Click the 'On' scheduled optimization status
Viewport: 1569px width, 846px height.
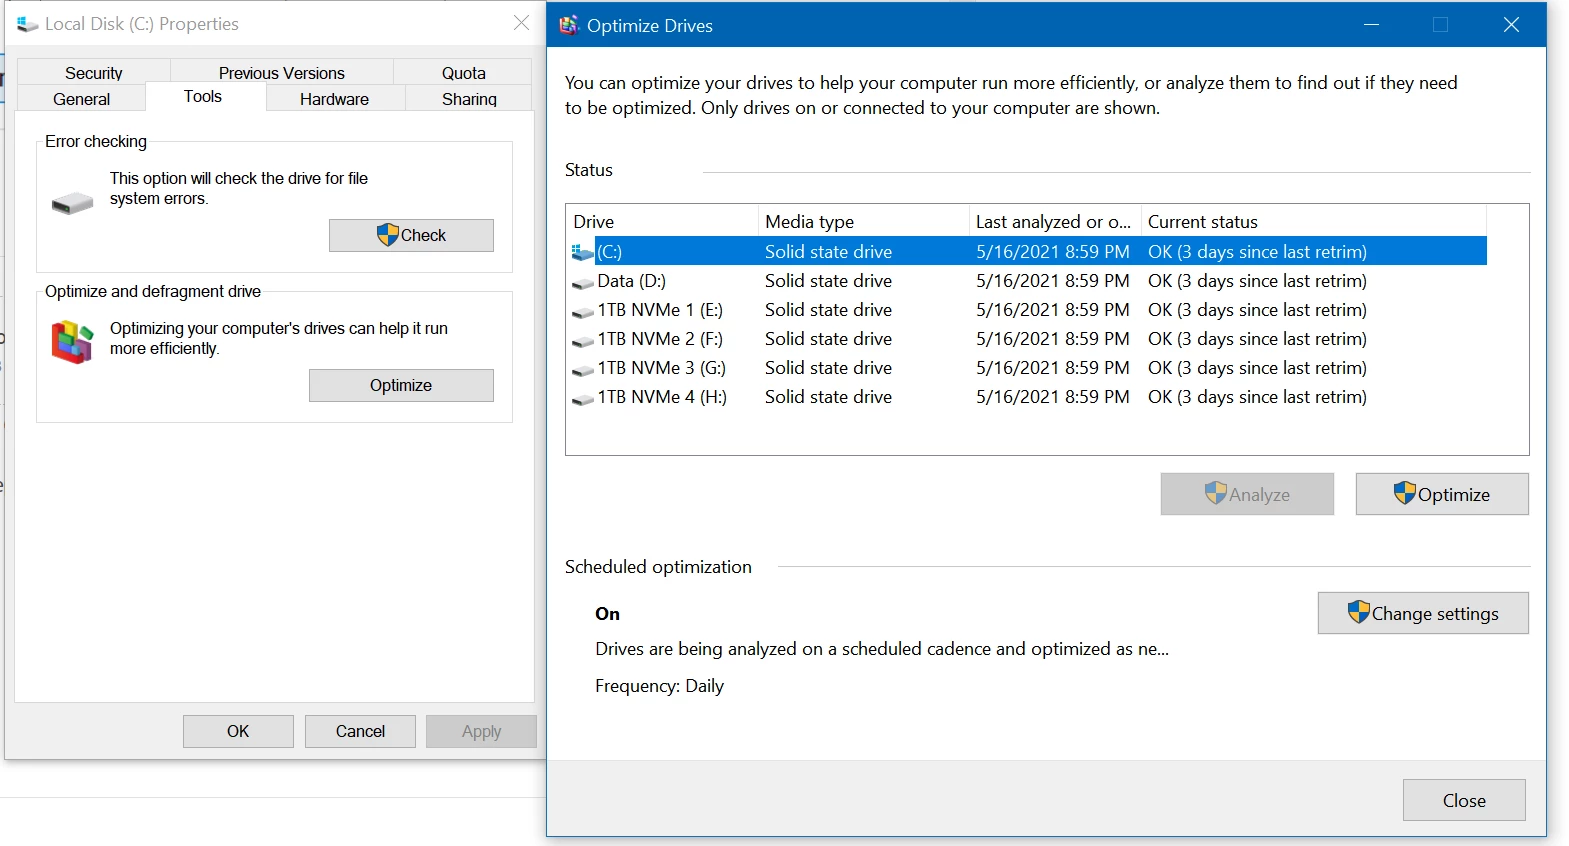click(607, 614)
